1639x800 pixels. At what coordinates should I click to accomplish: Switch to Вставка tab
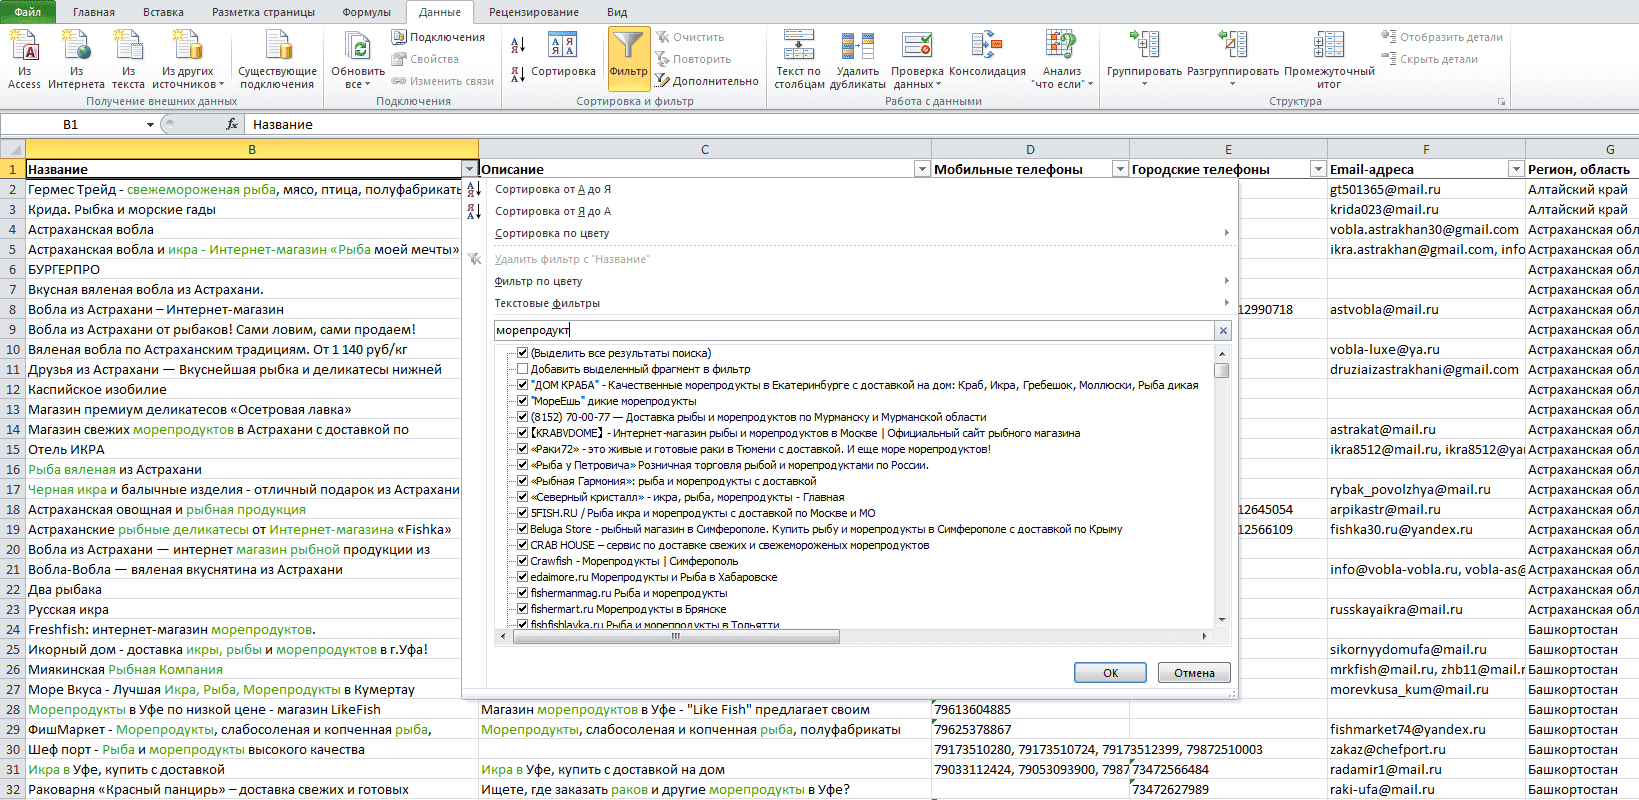[x=163, y=12]
